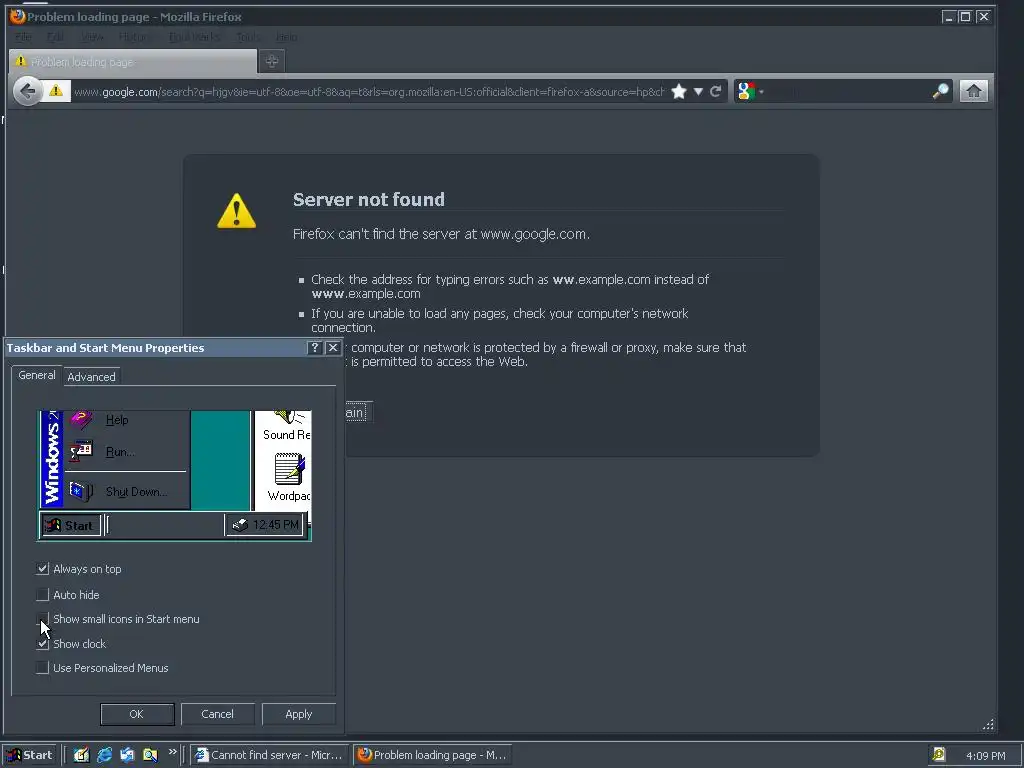The image size is (1024, 768).
Task: Click the yellow warning triangle on error page
Action: pyautogui.click(x=236, y=211)
